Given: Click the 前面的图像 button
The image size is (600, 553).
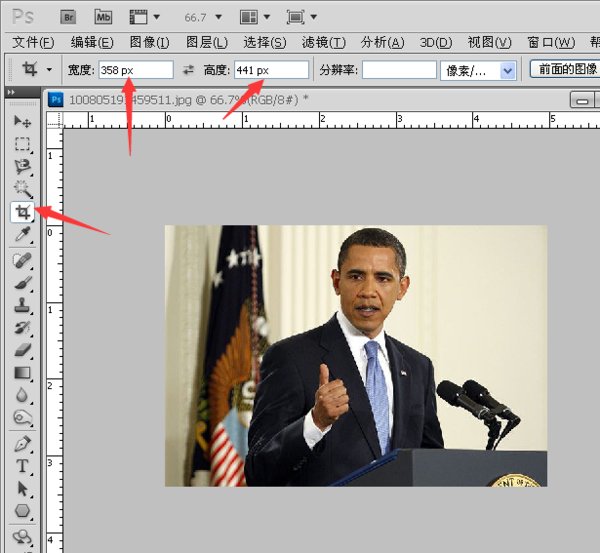Looking at the screenshot, I should [x=562, y=69].
